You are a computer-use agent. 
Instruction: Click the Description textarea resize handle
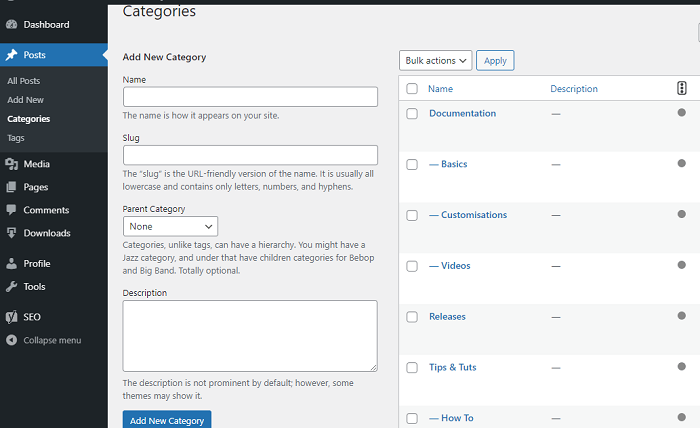pyautogui.click(x=373, y=367)
